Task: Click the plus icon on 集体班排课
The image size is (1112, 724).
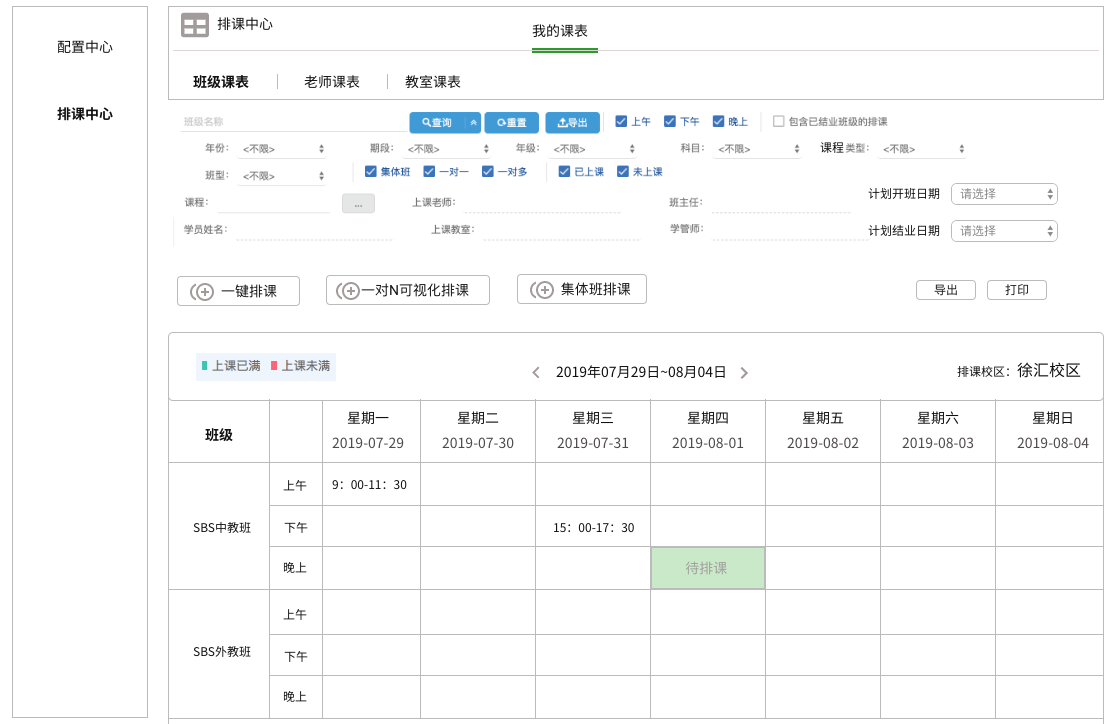Action: point(544,290)
